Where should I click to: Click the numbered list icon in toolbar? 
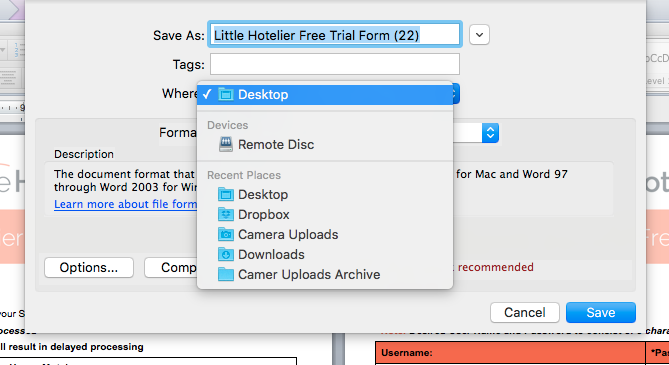[x=17, y=50]
